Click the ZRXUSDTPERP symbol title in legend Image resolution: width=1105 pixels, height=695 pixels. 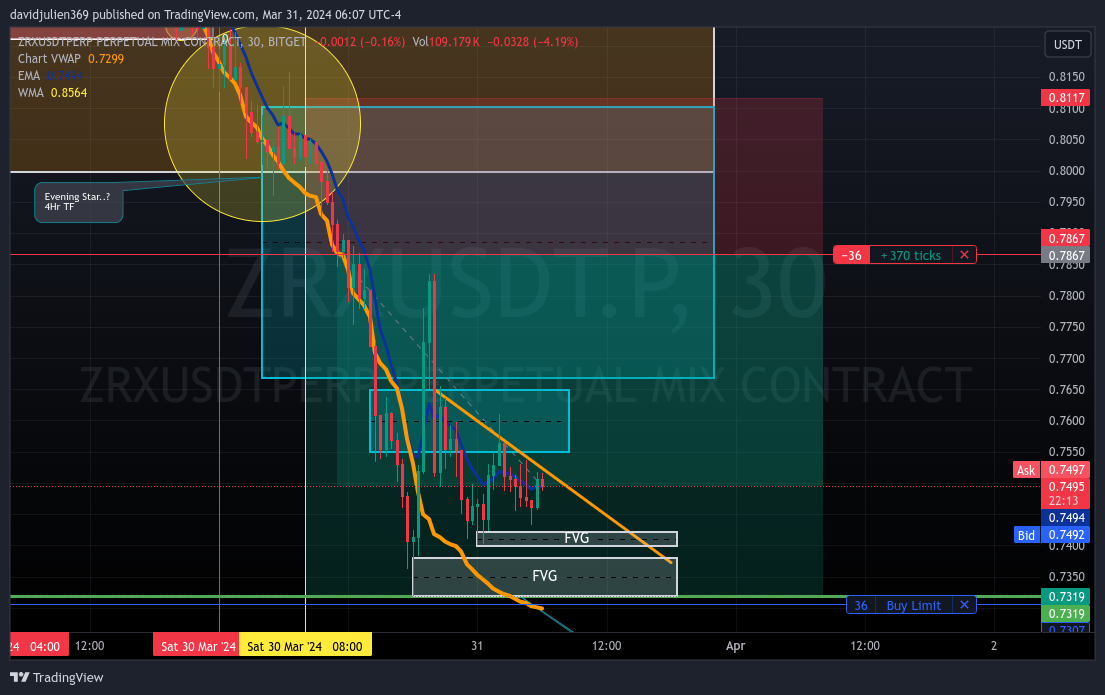[161, 42]
